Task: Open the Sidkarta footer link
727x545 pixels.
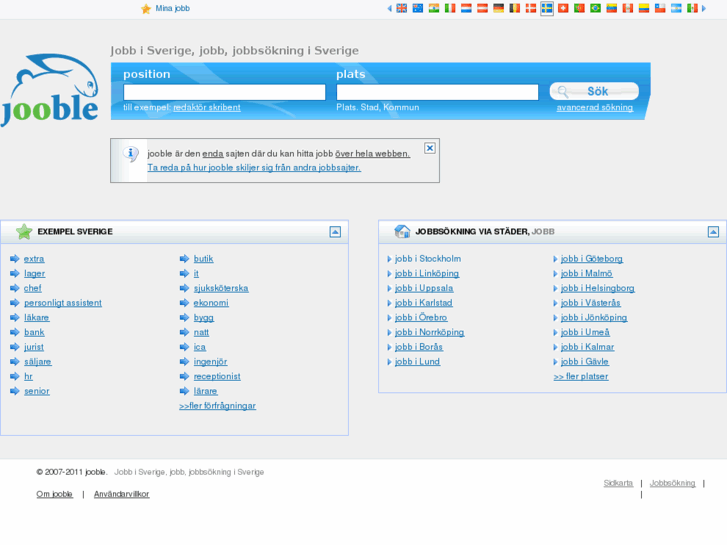Action: click(619, 483)
